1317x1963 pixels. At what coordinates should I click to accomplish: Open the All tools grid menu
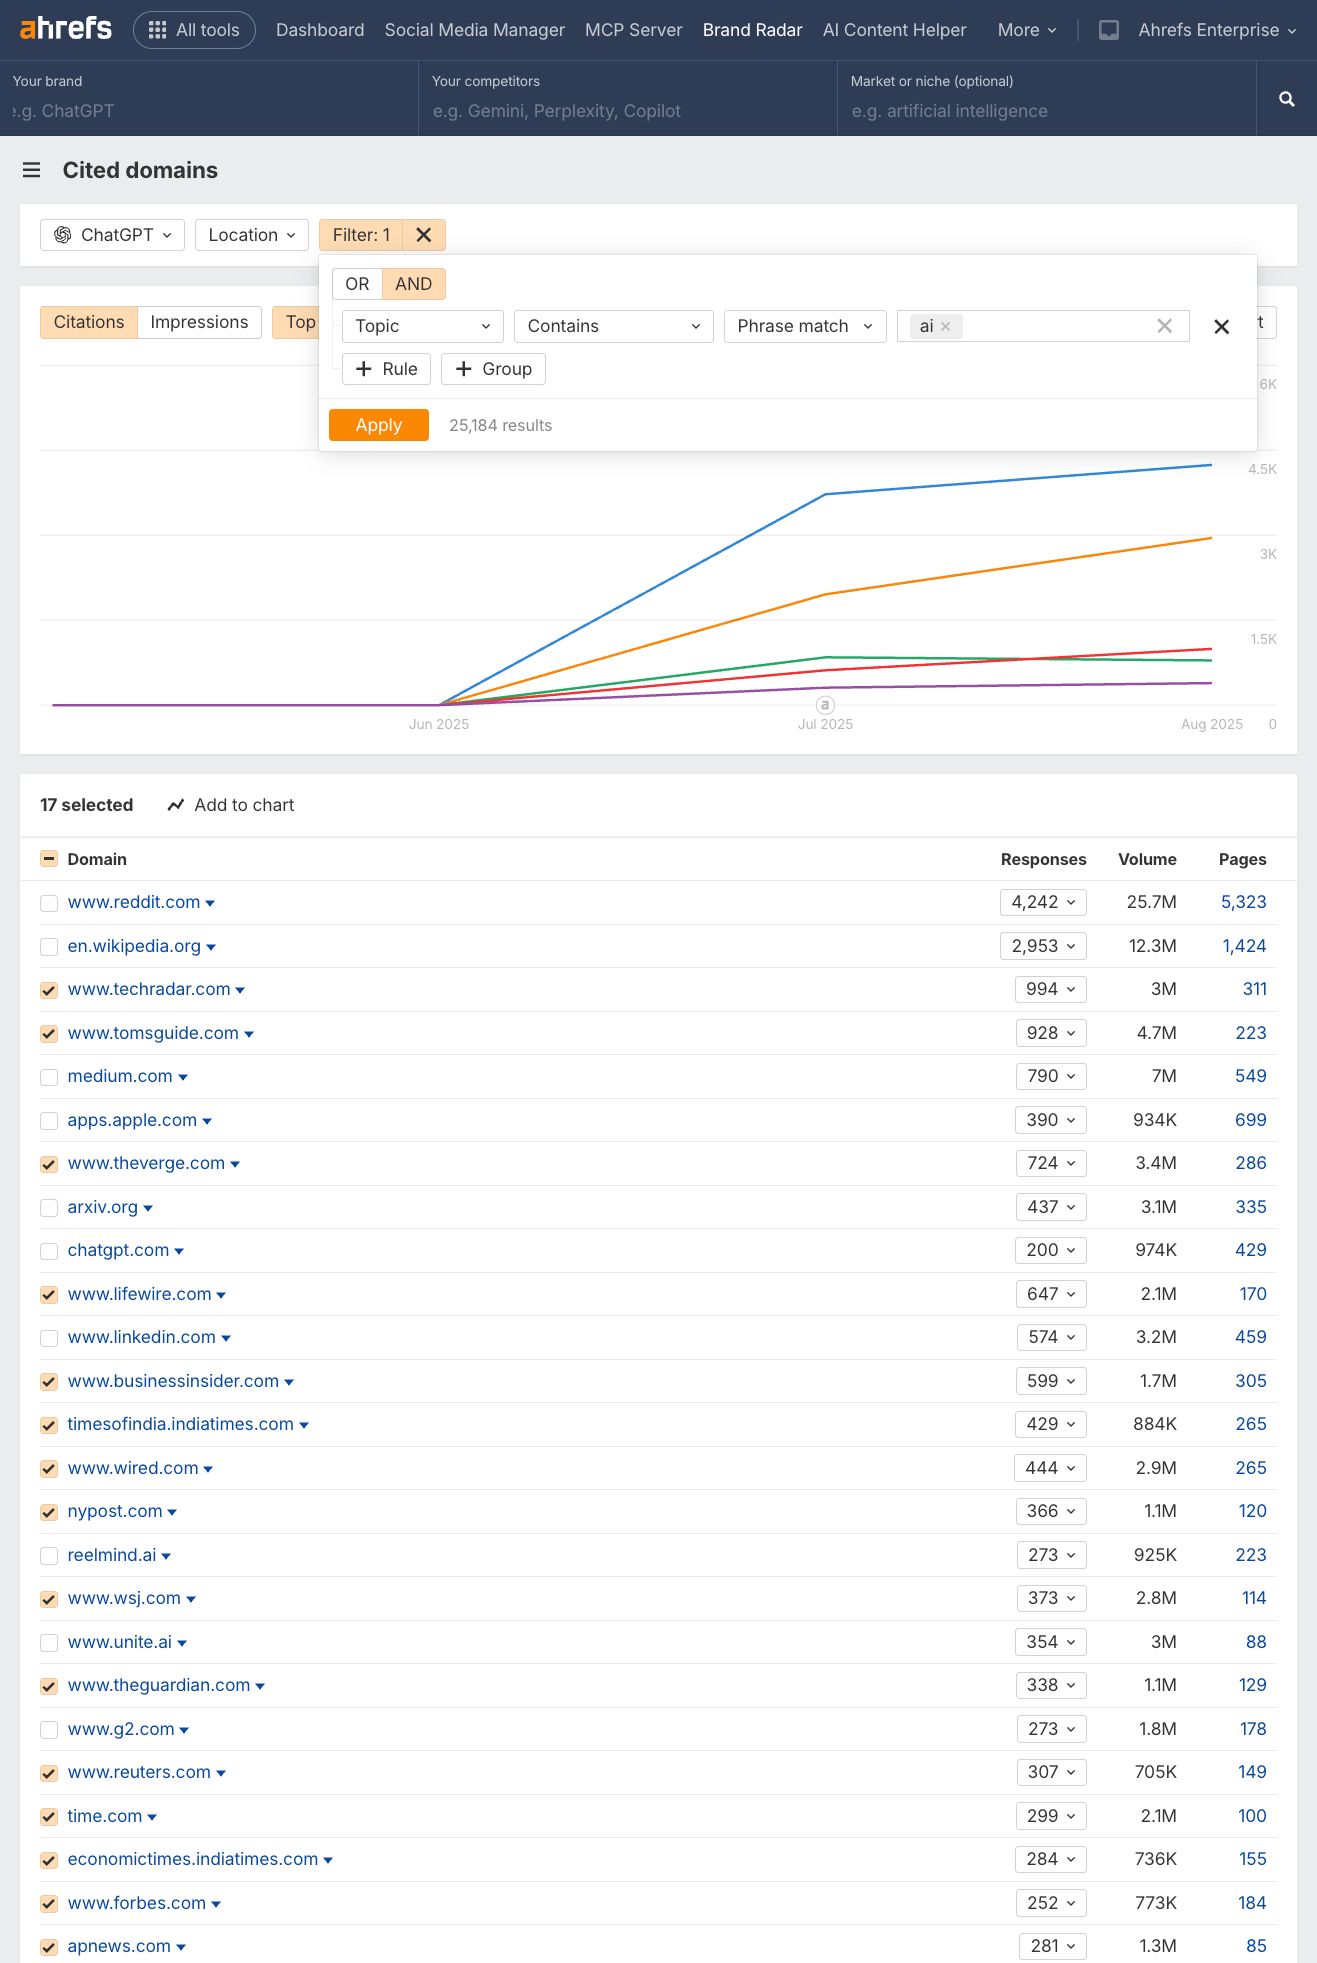(194, 30)
